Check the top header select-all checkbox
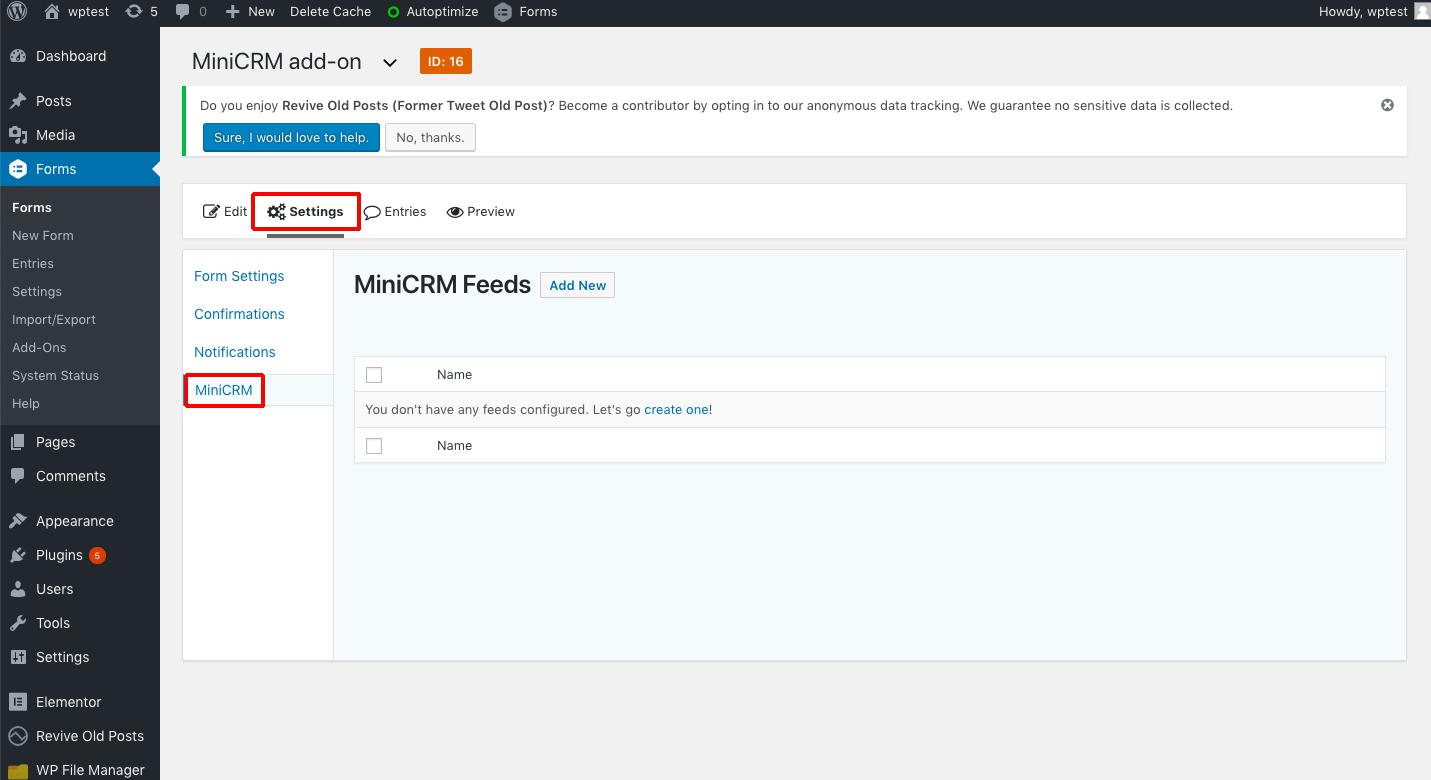This screenshot has width=1431, height=780. pos(374,375)
